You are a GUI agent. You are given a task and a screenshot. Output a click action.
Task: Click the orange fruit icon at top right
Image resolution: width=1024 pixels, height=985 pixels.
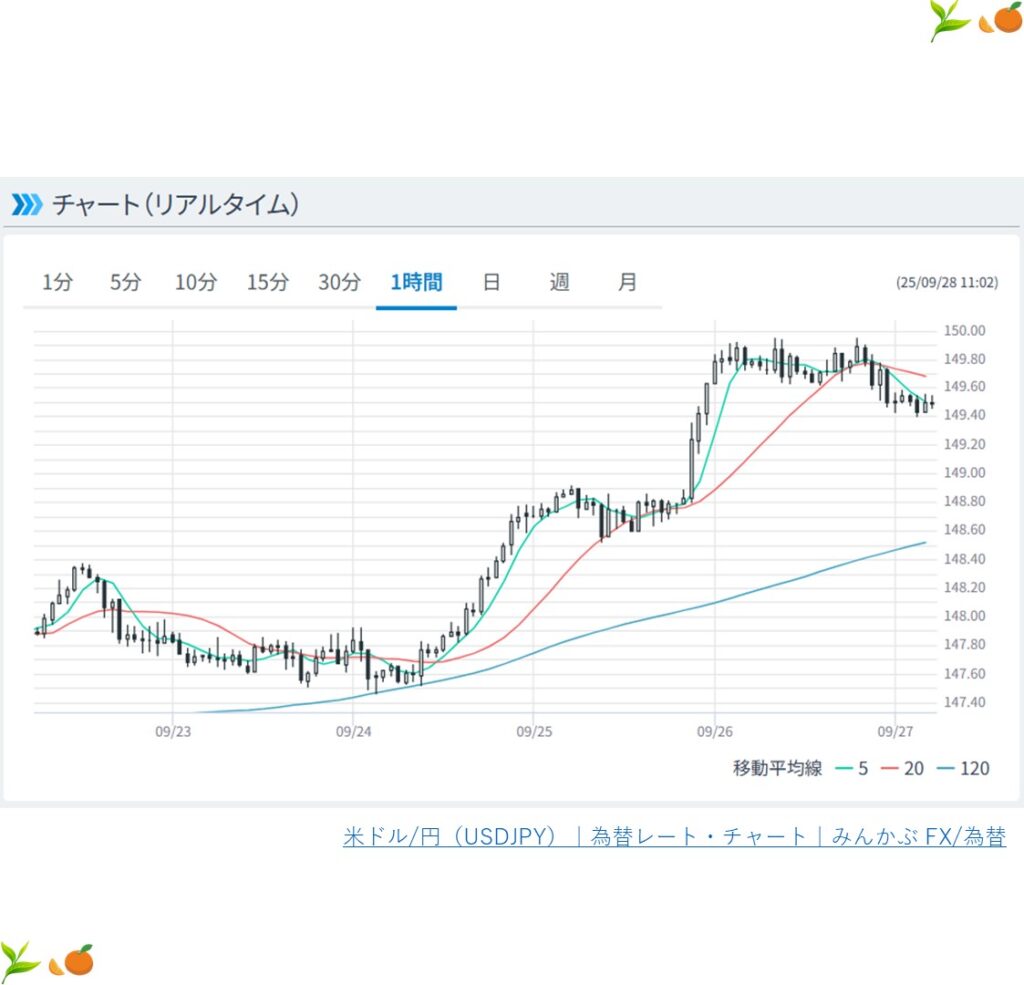[x=1001, y=19]
